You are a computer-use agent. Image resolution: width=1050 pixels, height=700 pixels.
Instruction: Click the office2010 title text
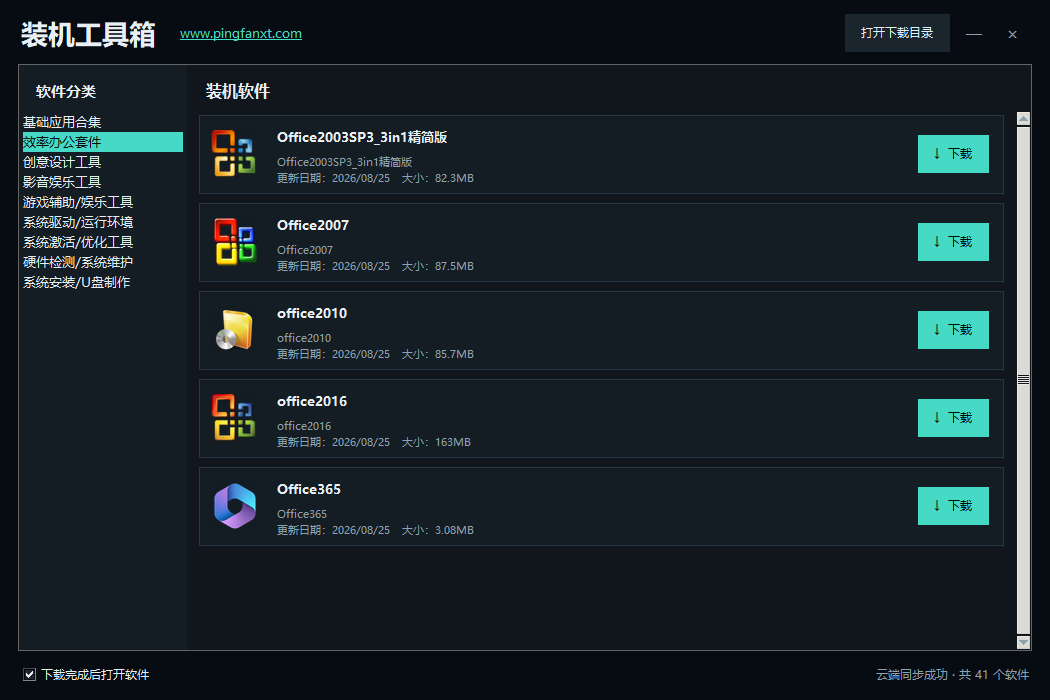click(312, 313)
